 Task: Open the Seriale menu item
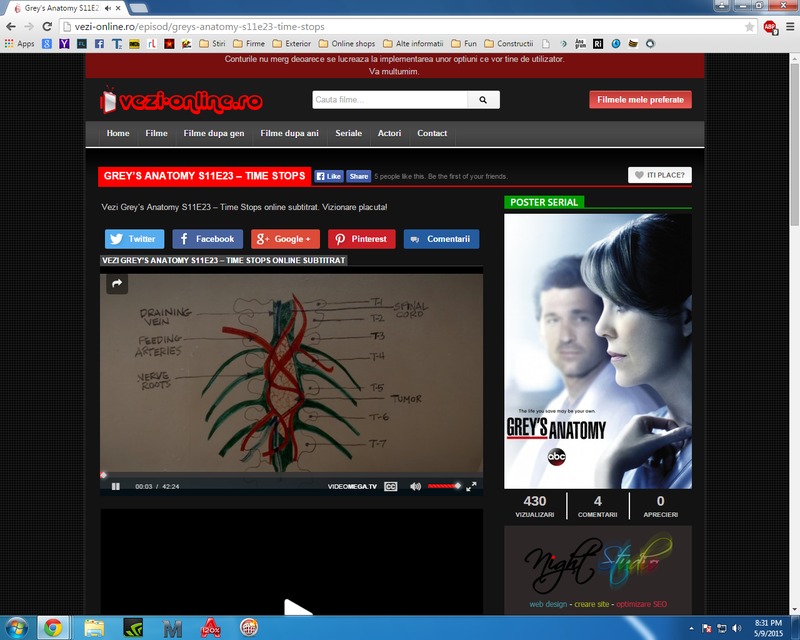[348, 133]
